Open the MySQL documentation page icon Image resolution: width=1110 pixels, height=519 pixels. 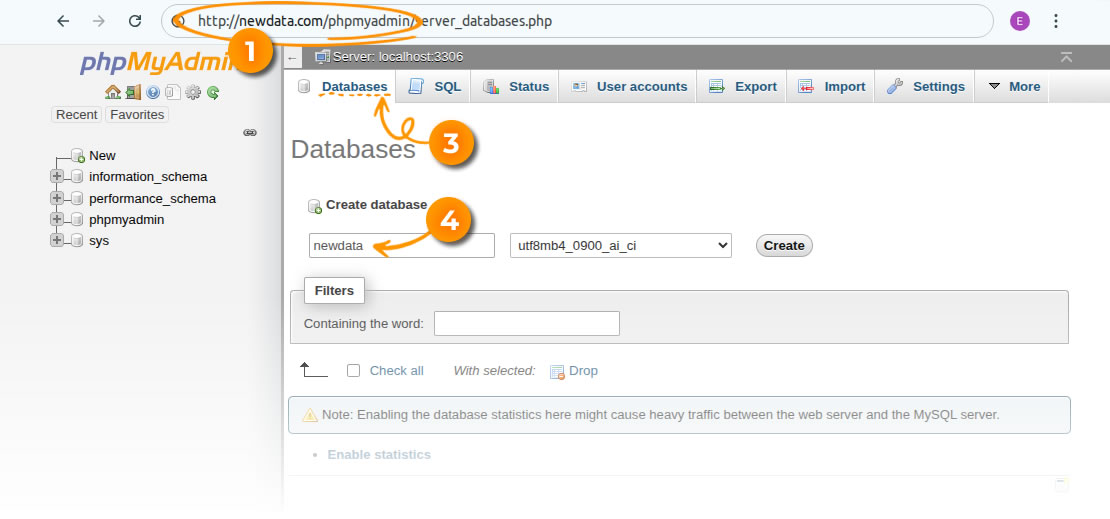click(x=173, y=92)
